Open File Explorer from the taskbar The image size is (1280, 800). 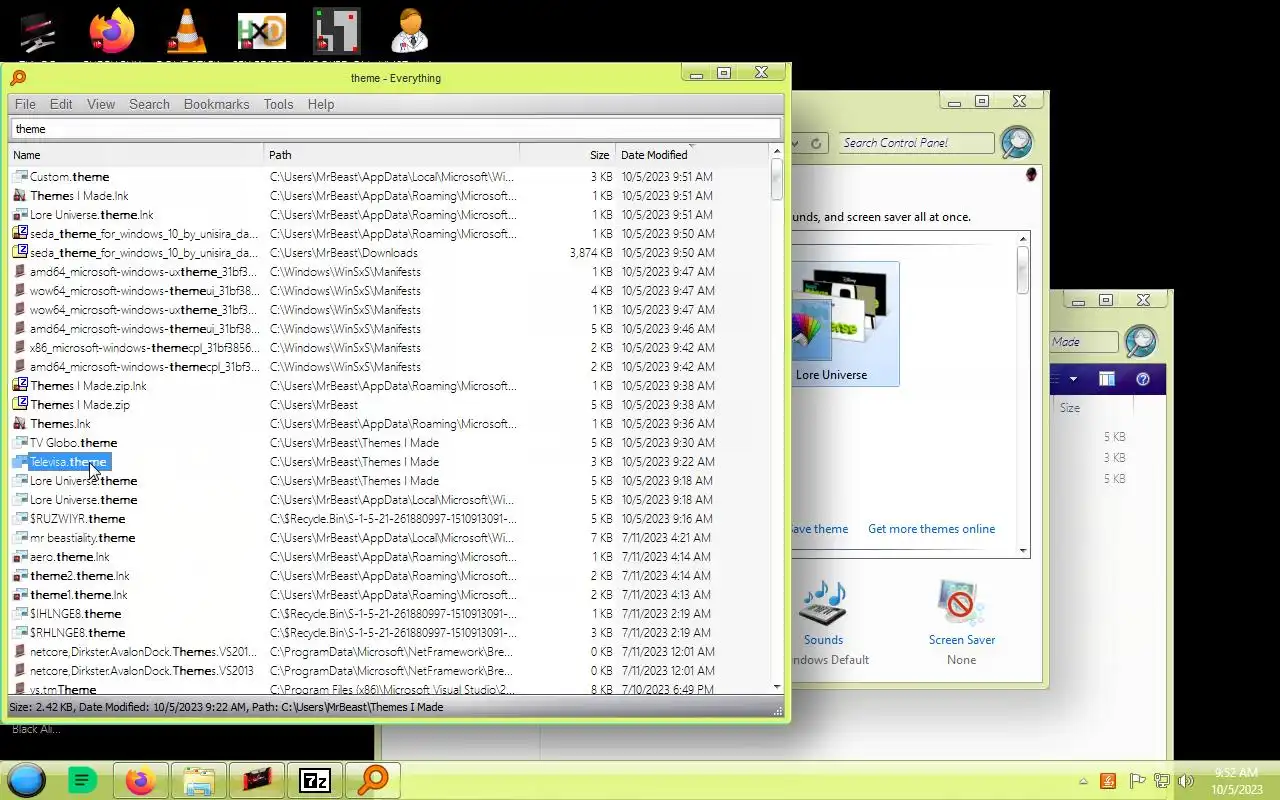(x=198, y=780)
